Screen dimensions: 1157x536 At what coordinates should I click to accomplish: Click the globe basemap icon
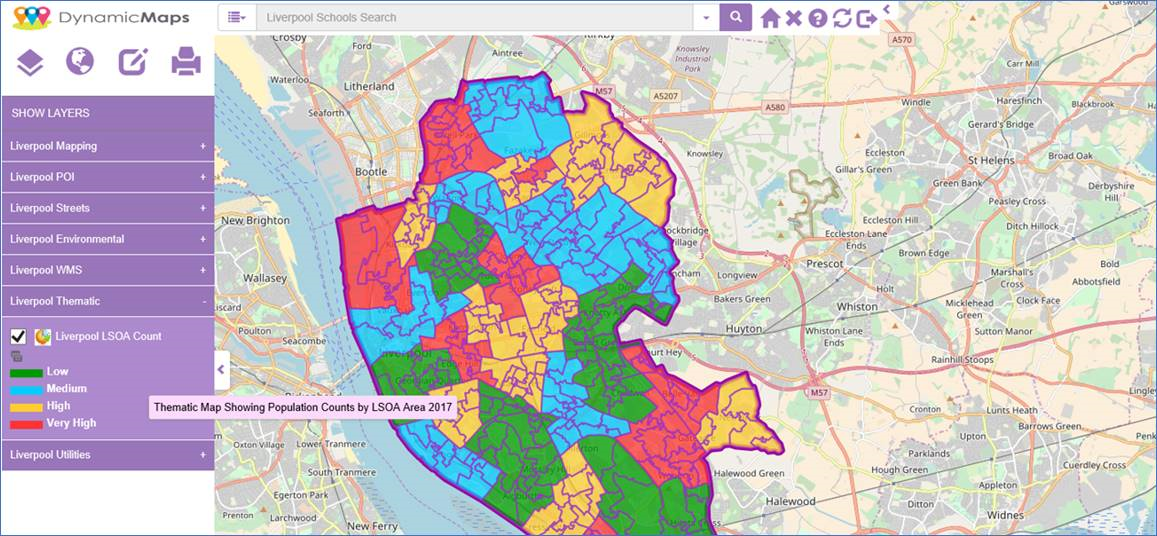click(x=80, y=61)
